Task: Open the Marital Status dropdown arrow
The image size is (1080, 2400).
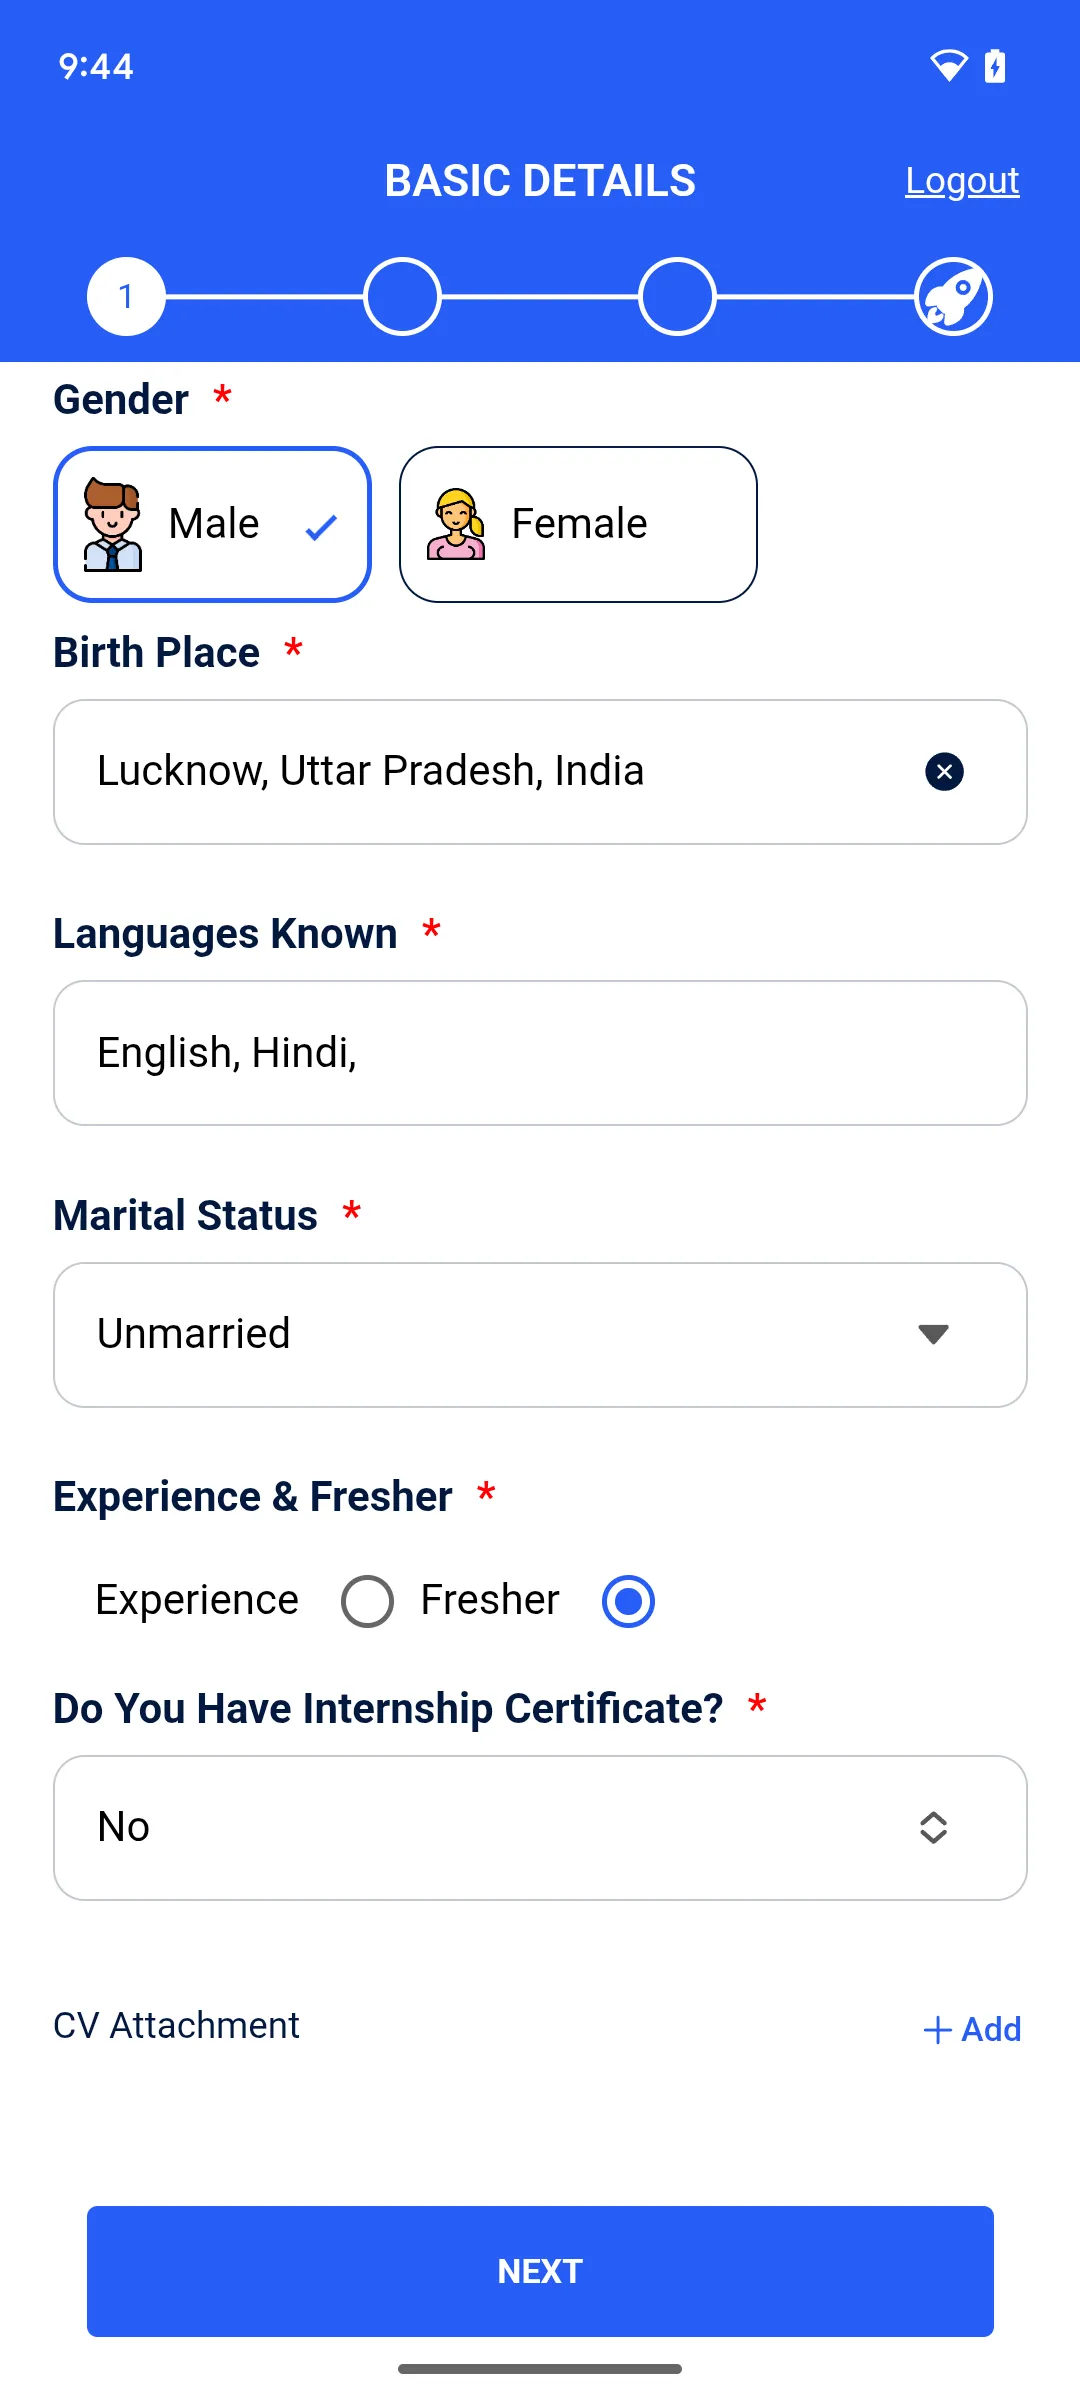Action: click(933, 1335)
